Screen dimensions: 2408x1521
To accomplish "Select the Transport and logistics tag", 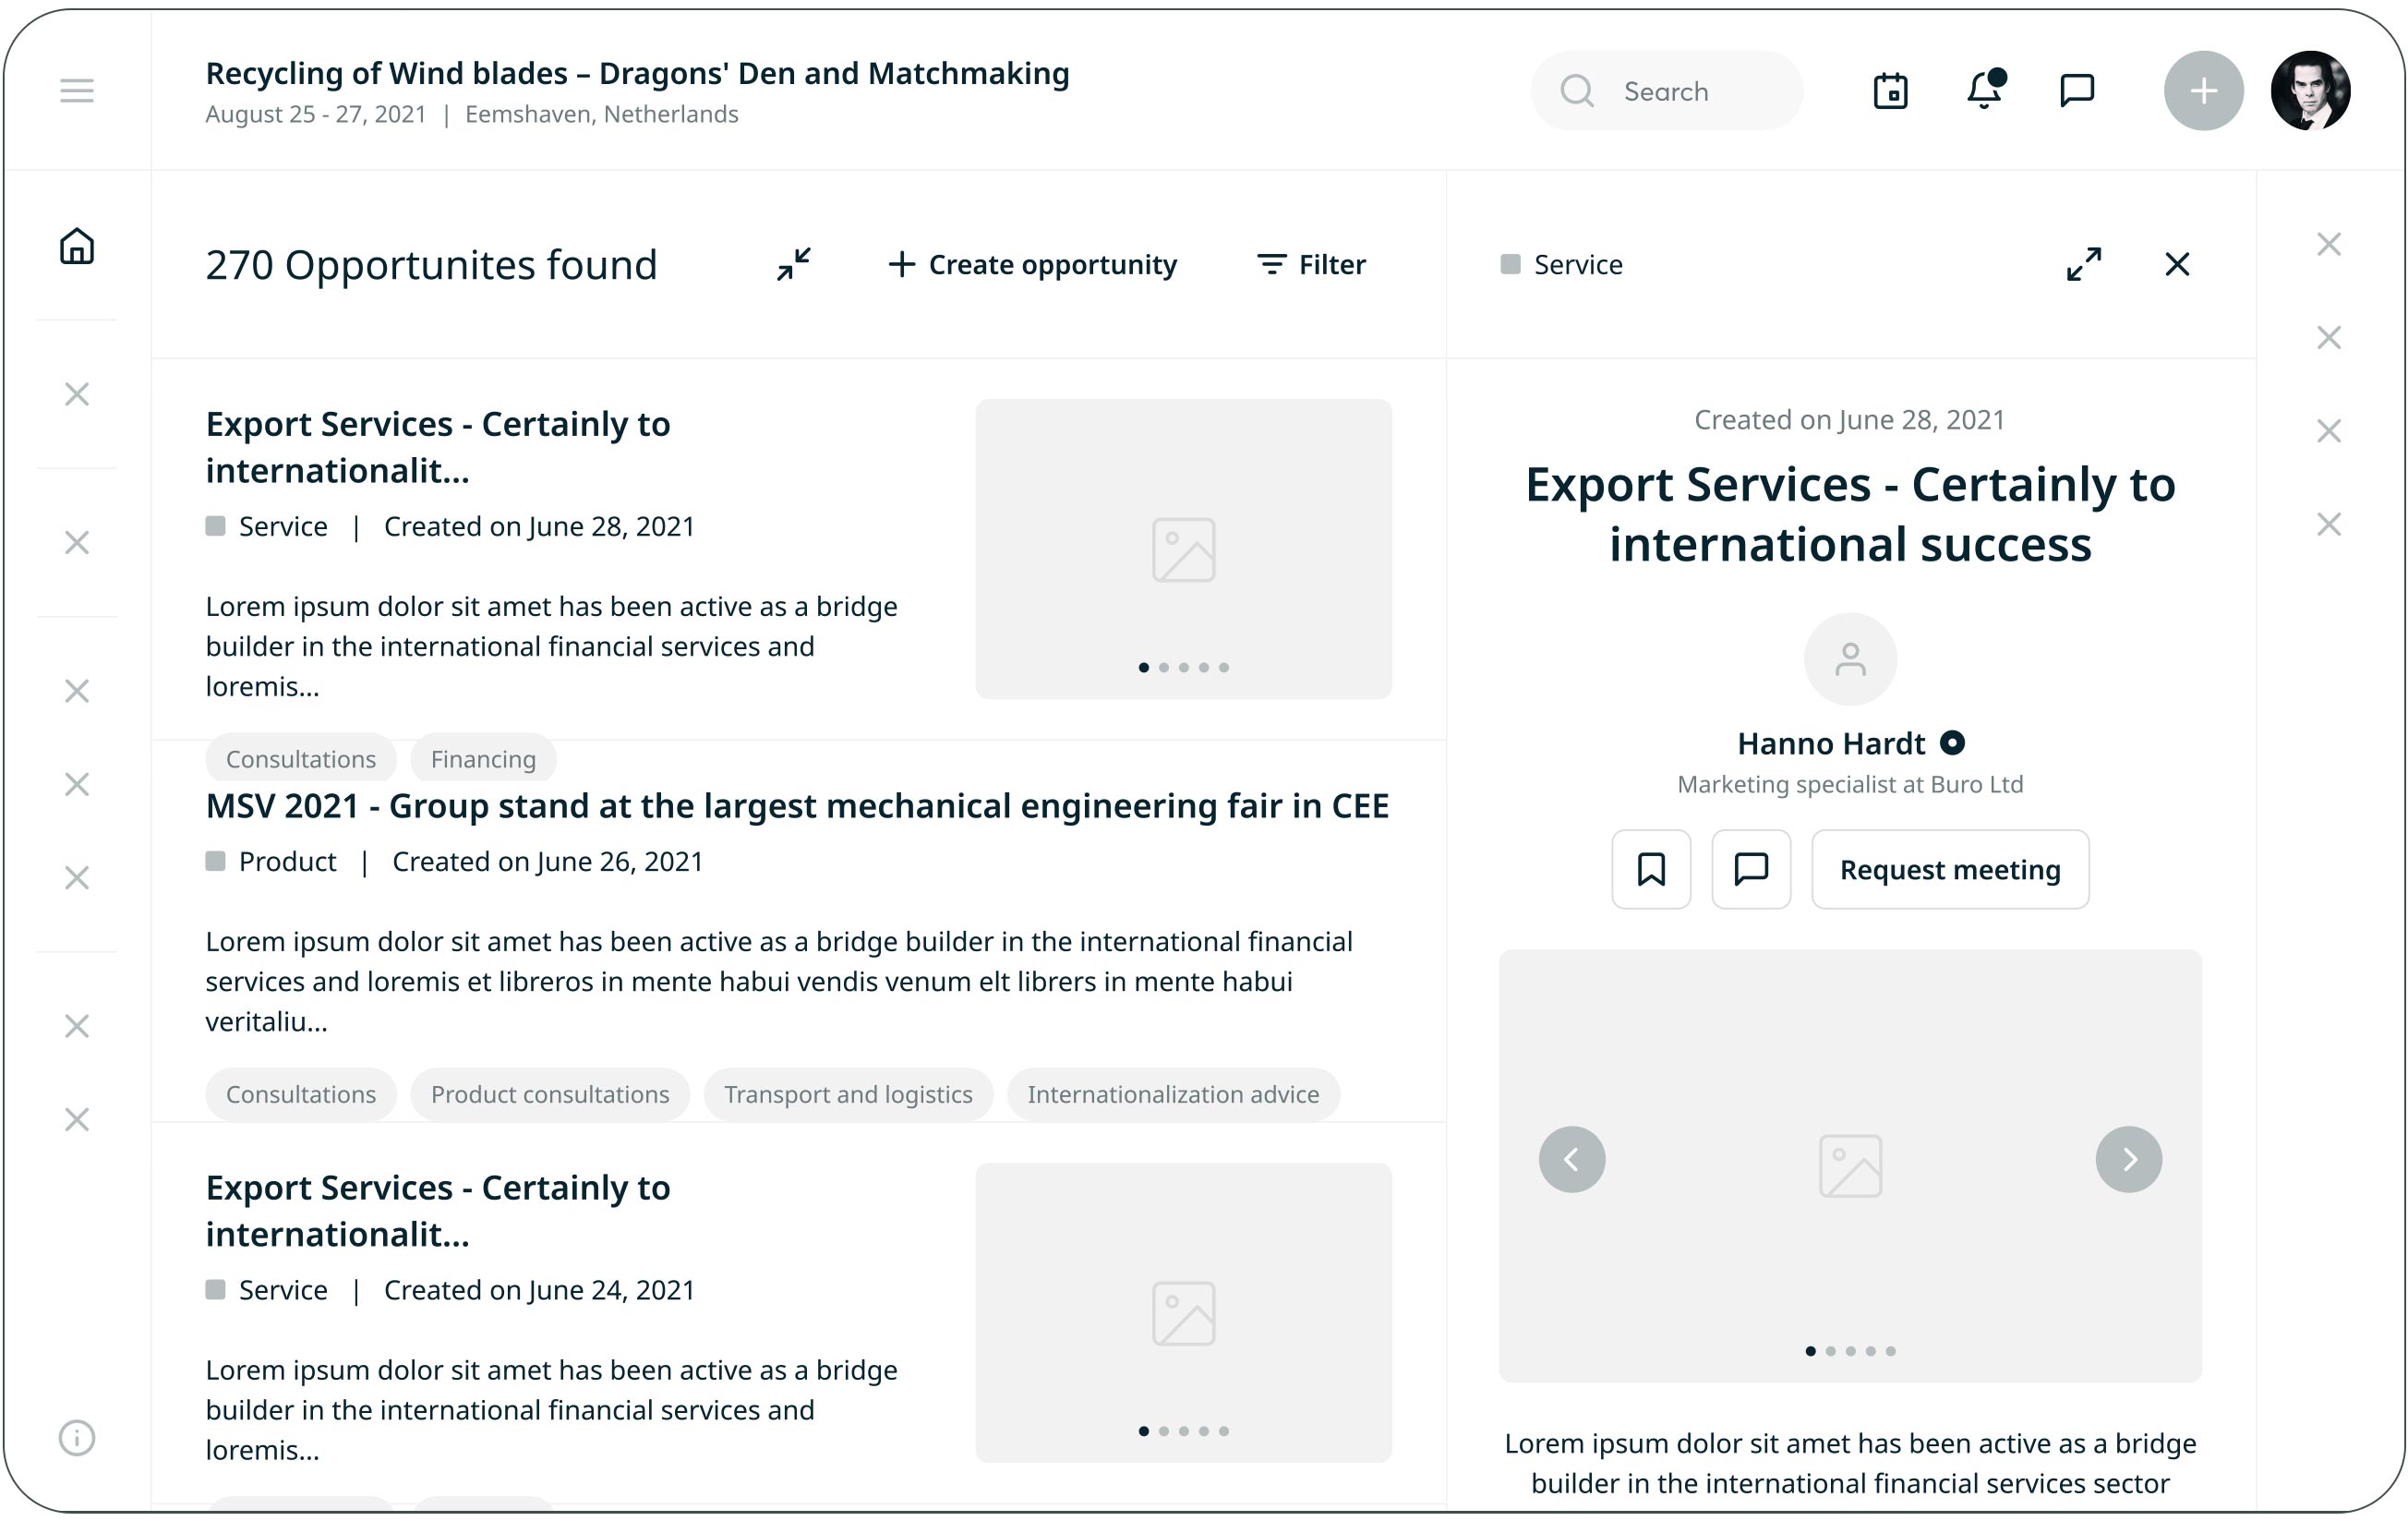I will click(x=848, y=1094).
